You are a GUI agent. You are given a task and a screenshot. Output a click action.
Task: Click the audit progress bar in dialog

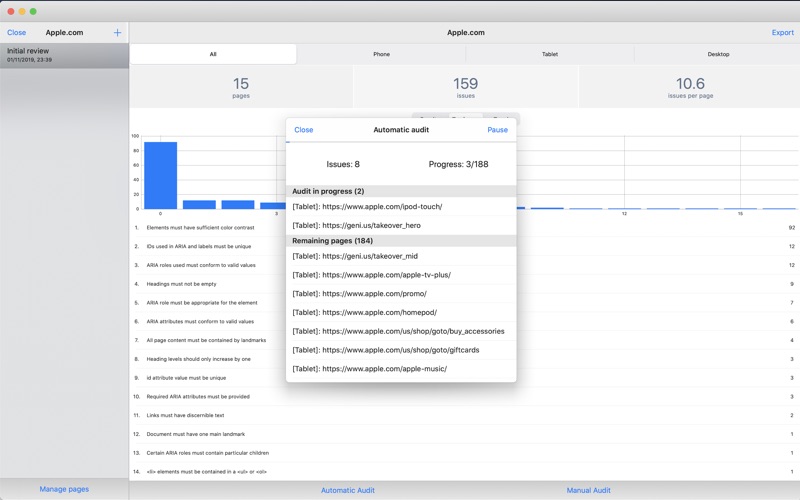pyautogui.click(x=401, y=142)
